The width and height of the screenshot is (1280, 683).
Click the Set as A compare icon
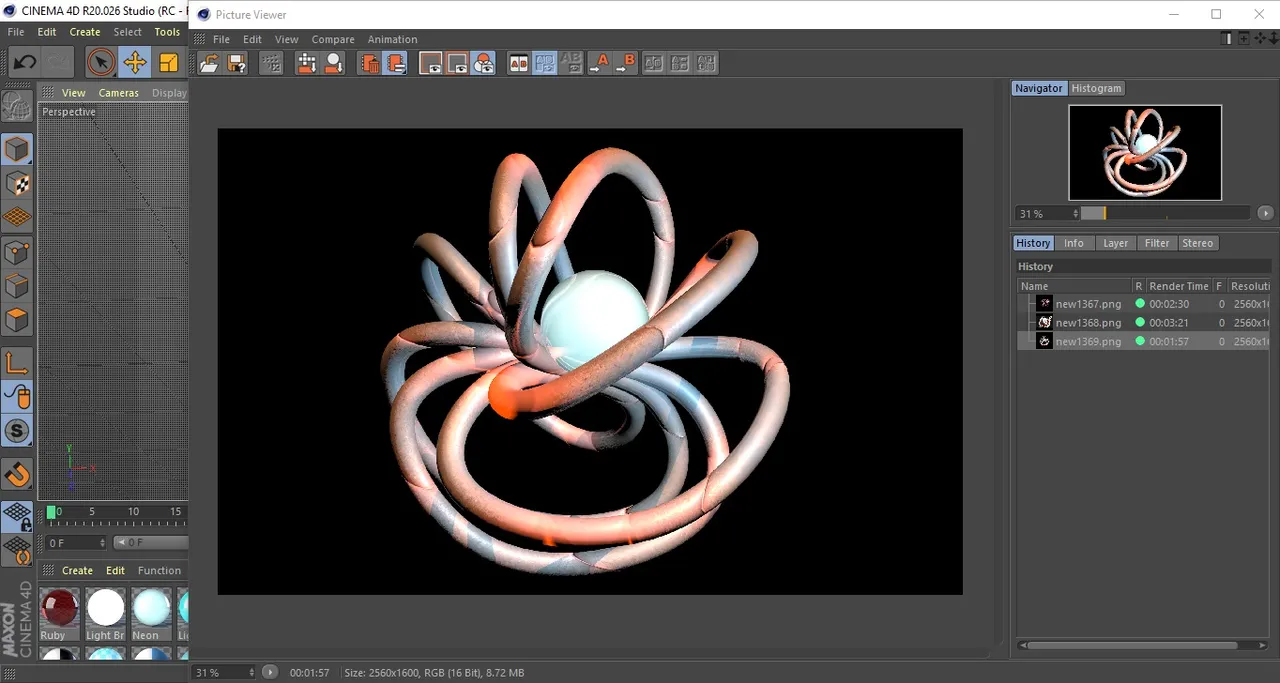click(x=599, y=63)
